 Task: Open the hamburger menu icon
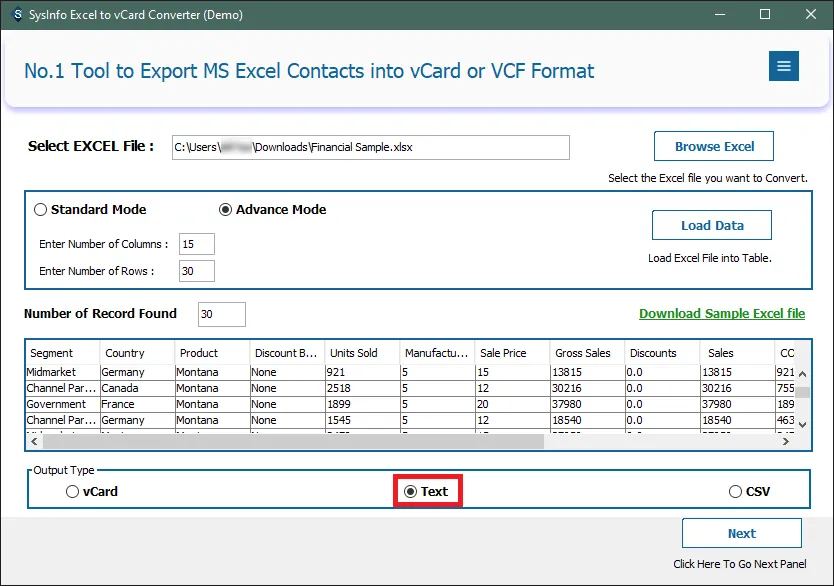click(783, 66)
